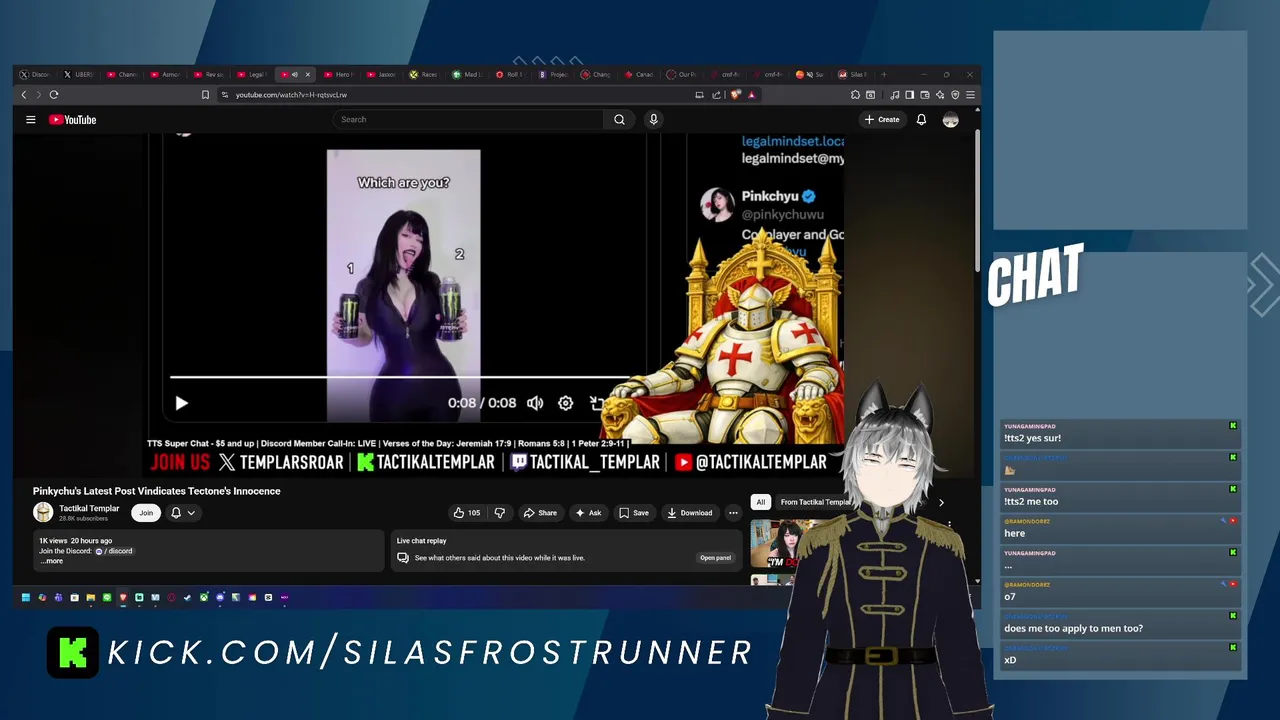Click the Ask button
Viewport: 1280px width, 720px height.
588,513
